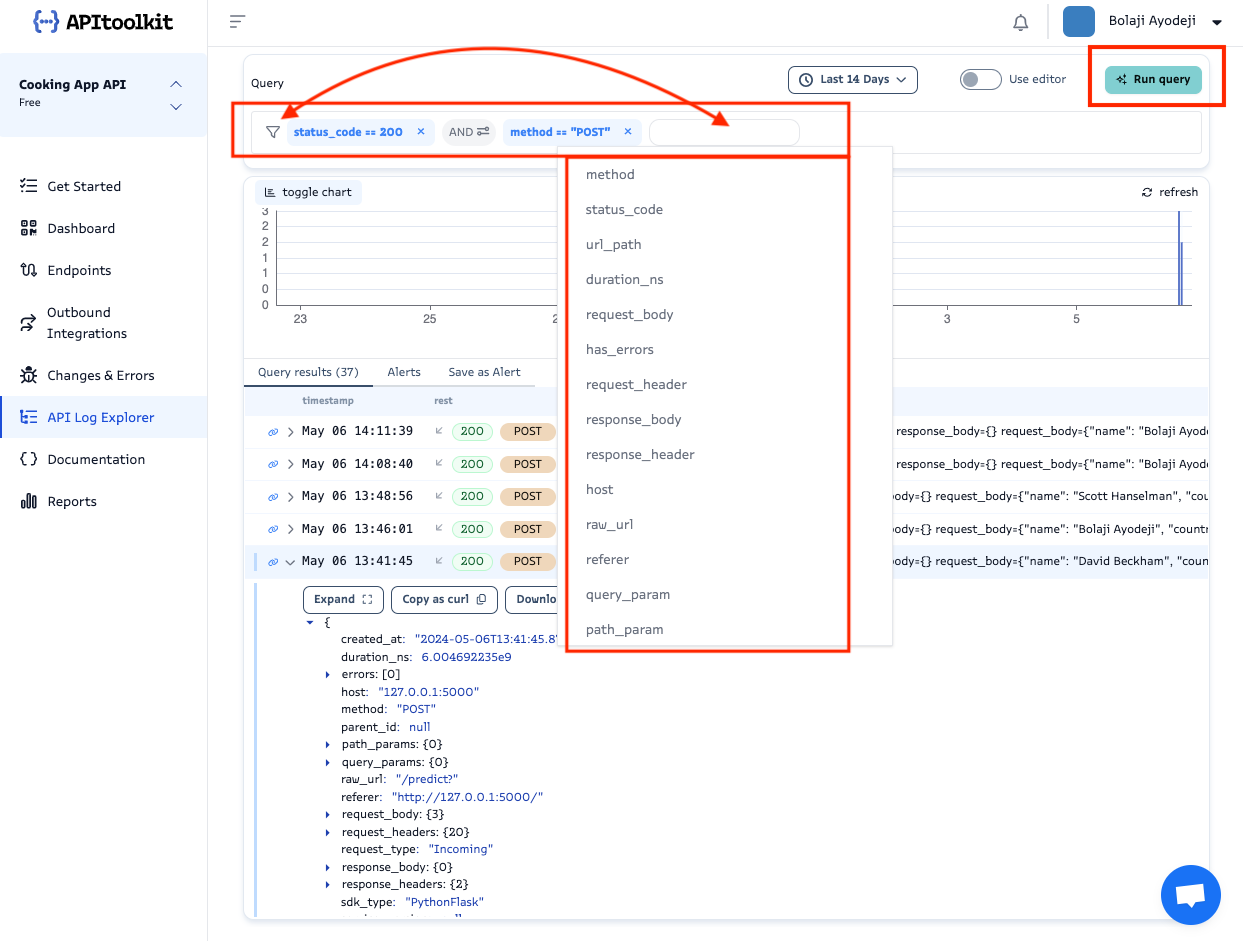Collapse the Cooking App API section
Screen dimensions: 1243x941
(x=175, y=84)
